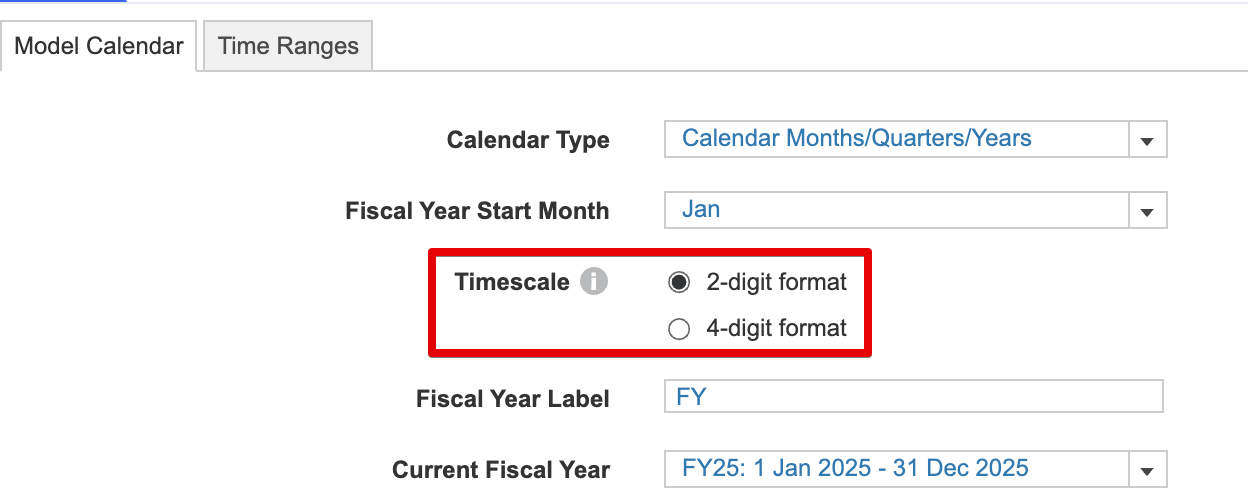This screenshot has width=1248, height=502.
Task: Click the 'Calendar Months/Quarters/Years' selected value
Action: 856,139
